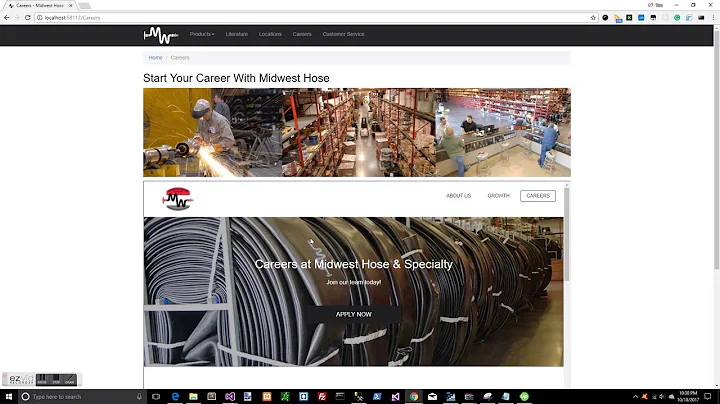The image size is (720, 404).
Task: Click the black circular extension icon
Action: pos(605,17)
